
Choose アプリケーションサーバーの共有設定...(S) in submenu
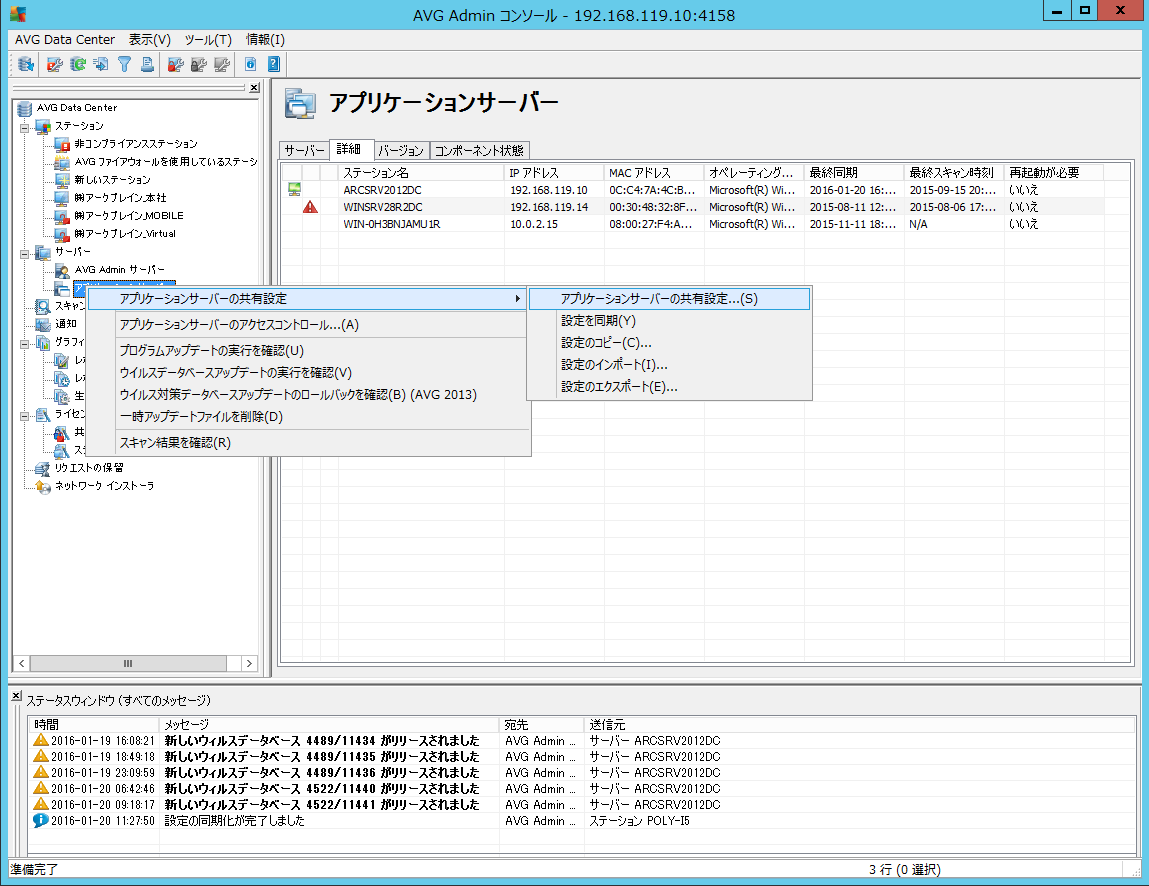(x=669, y=299)
